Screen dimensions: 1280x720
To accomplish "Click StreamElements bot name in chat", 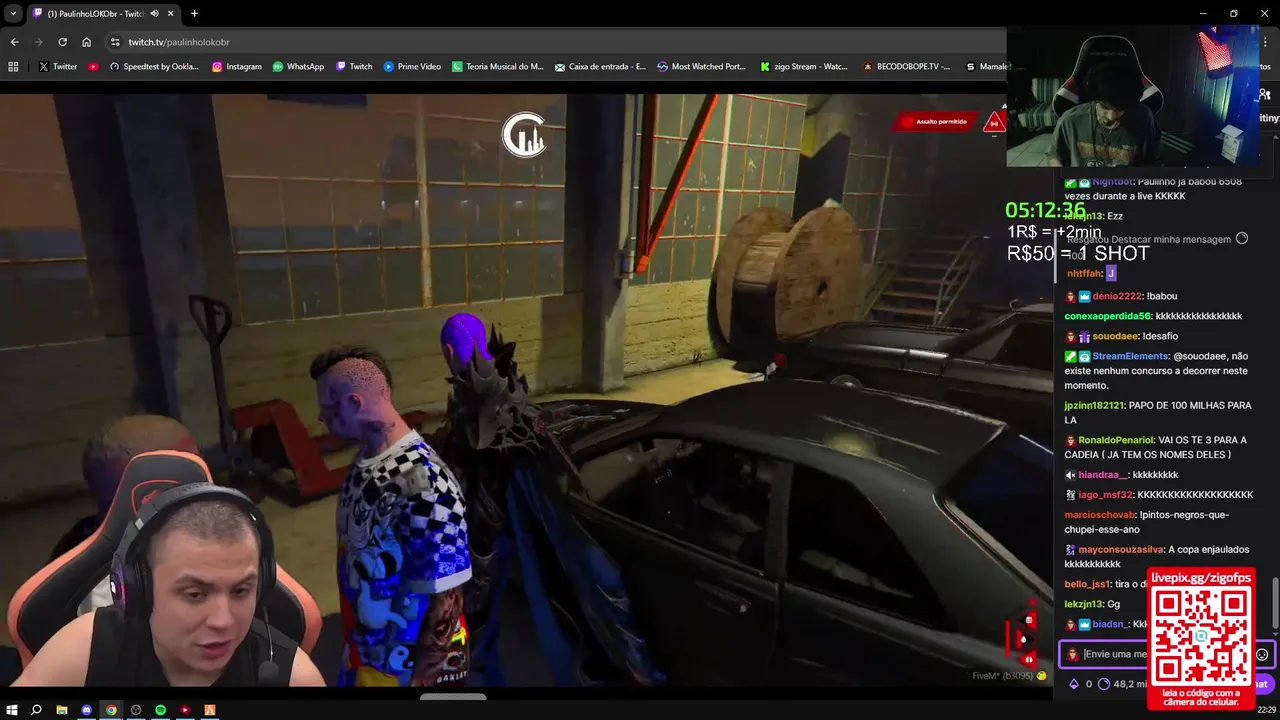I will [1129, 356].
